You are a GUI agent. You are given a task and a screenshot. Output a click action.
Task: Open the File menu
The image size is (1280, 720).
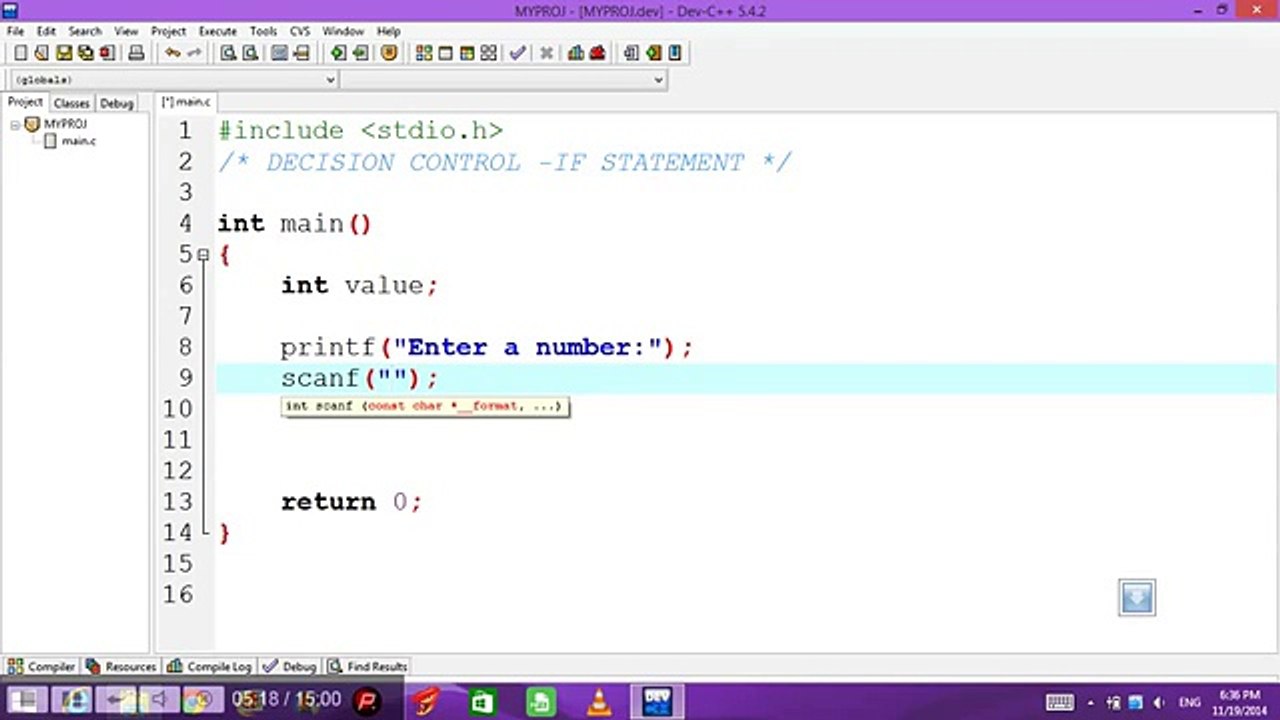[15, 31]
